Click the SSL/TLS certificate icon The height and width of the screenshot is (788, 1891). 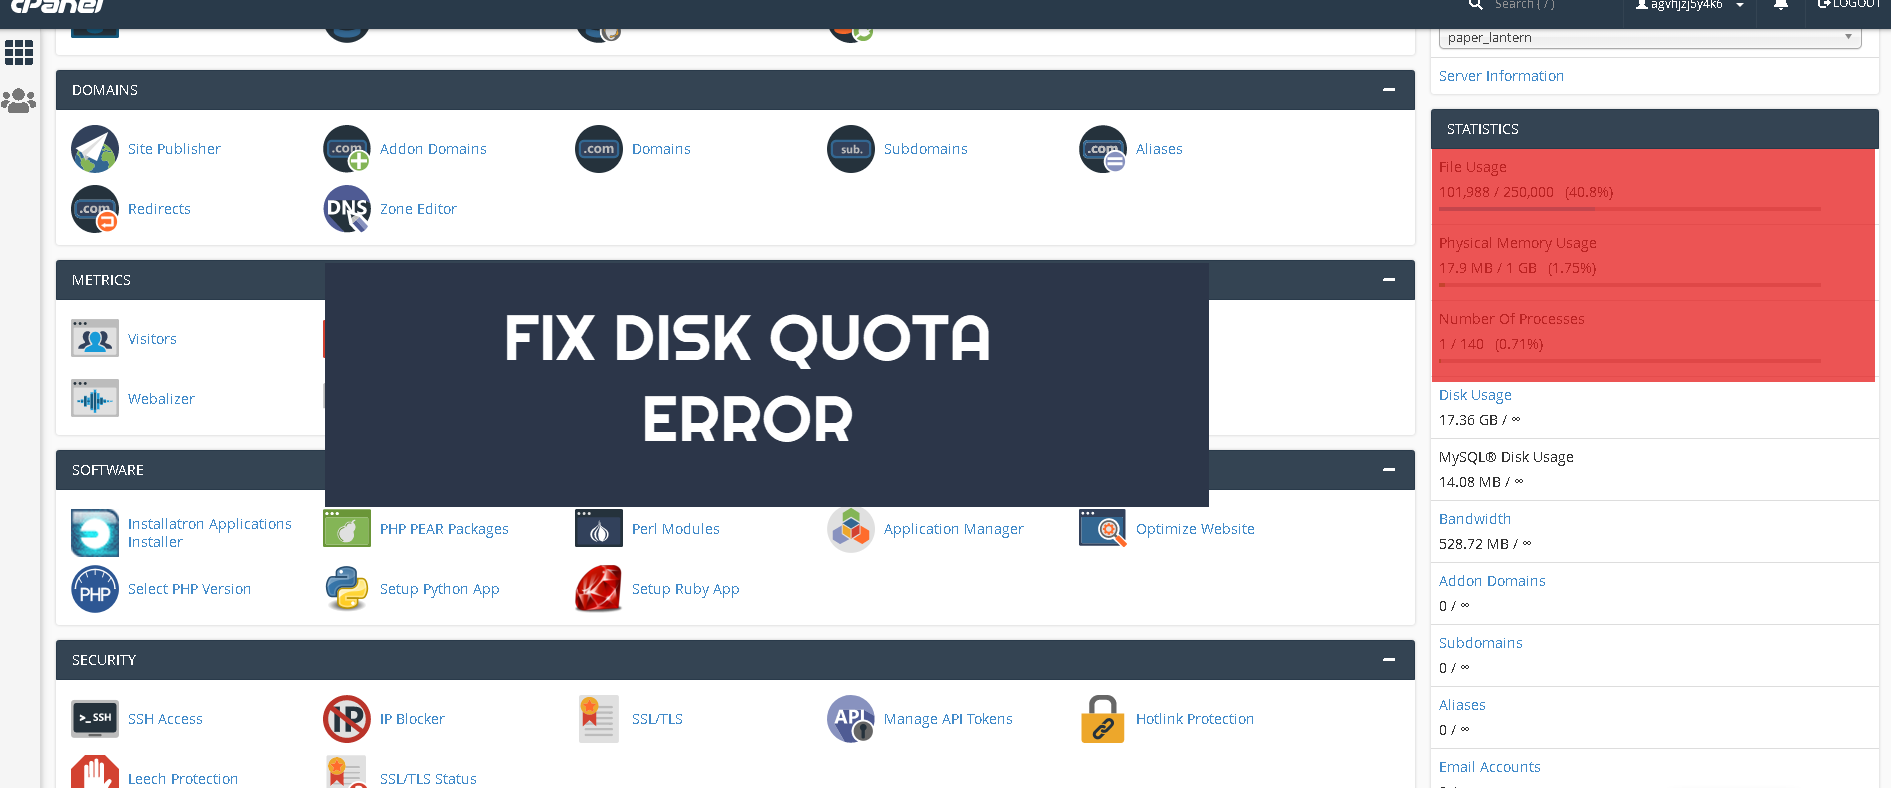click(x=599, y=719)
